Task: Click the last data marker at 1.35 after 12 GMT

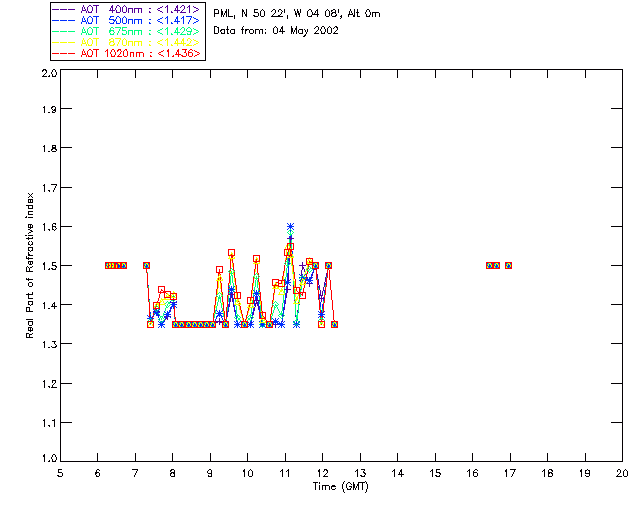Action: pyautogui.click(x=334, y=324)
